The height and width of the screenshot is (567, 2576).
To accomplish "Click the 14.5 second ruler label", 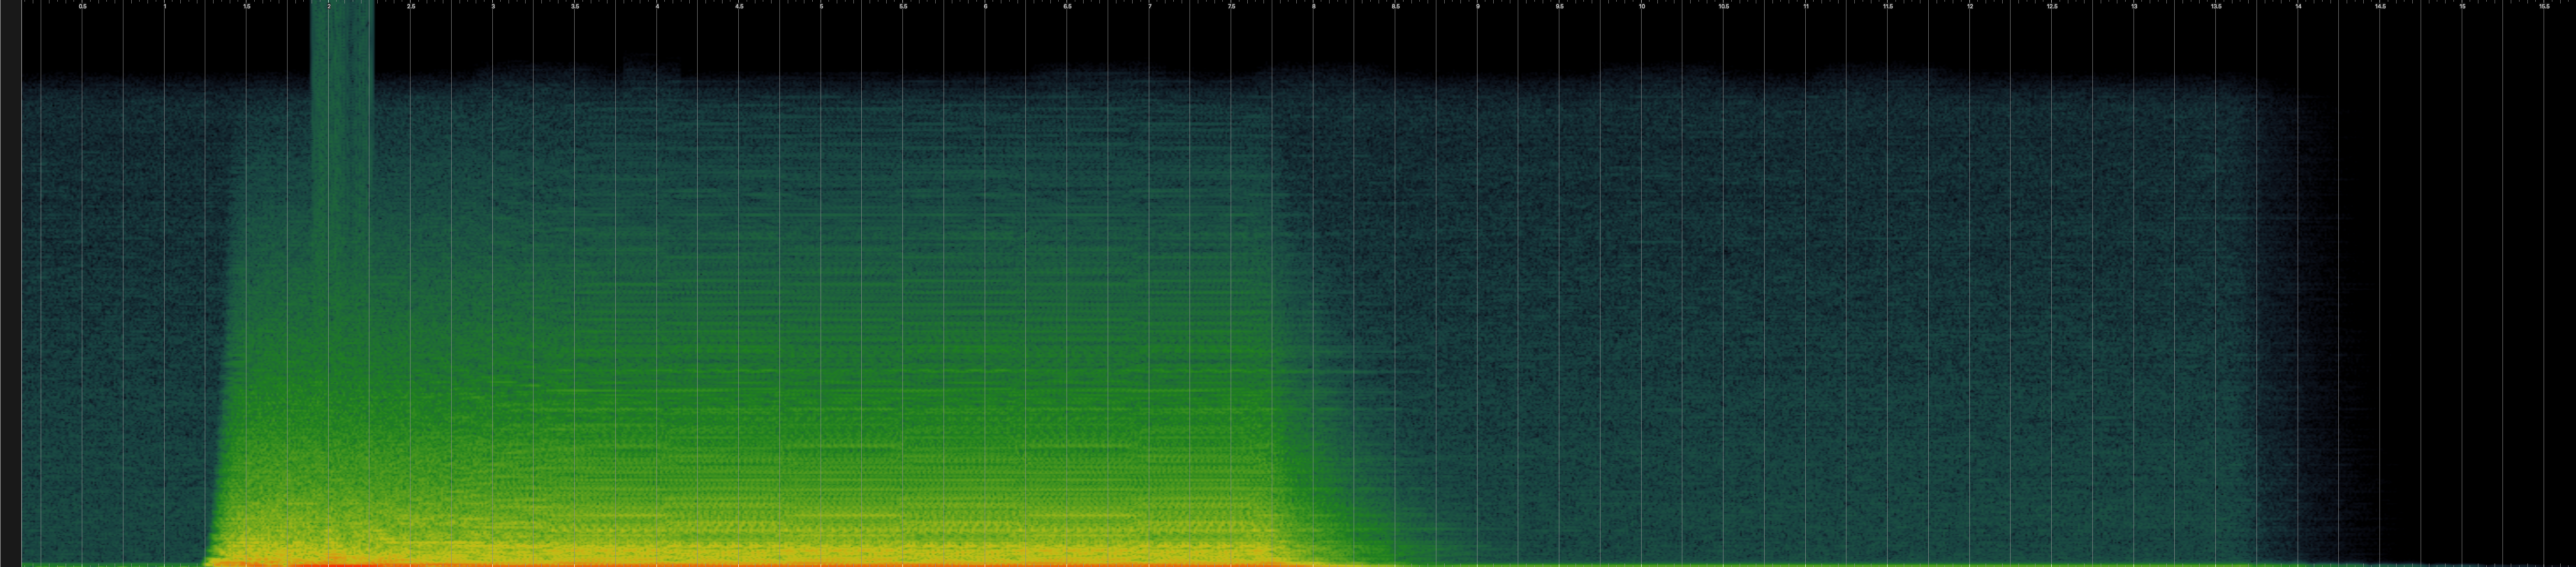I will pos(2380,7).
